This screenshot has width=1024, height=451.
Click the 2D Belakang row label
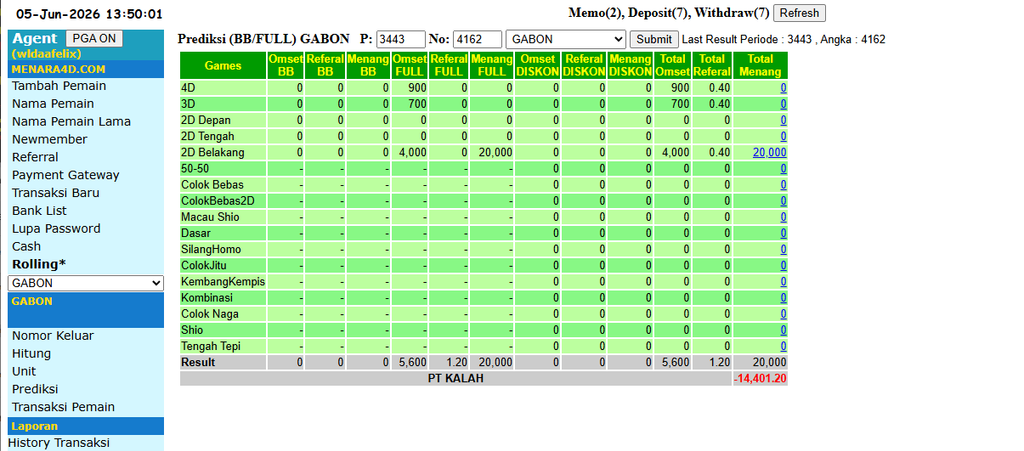click(213, 153)
